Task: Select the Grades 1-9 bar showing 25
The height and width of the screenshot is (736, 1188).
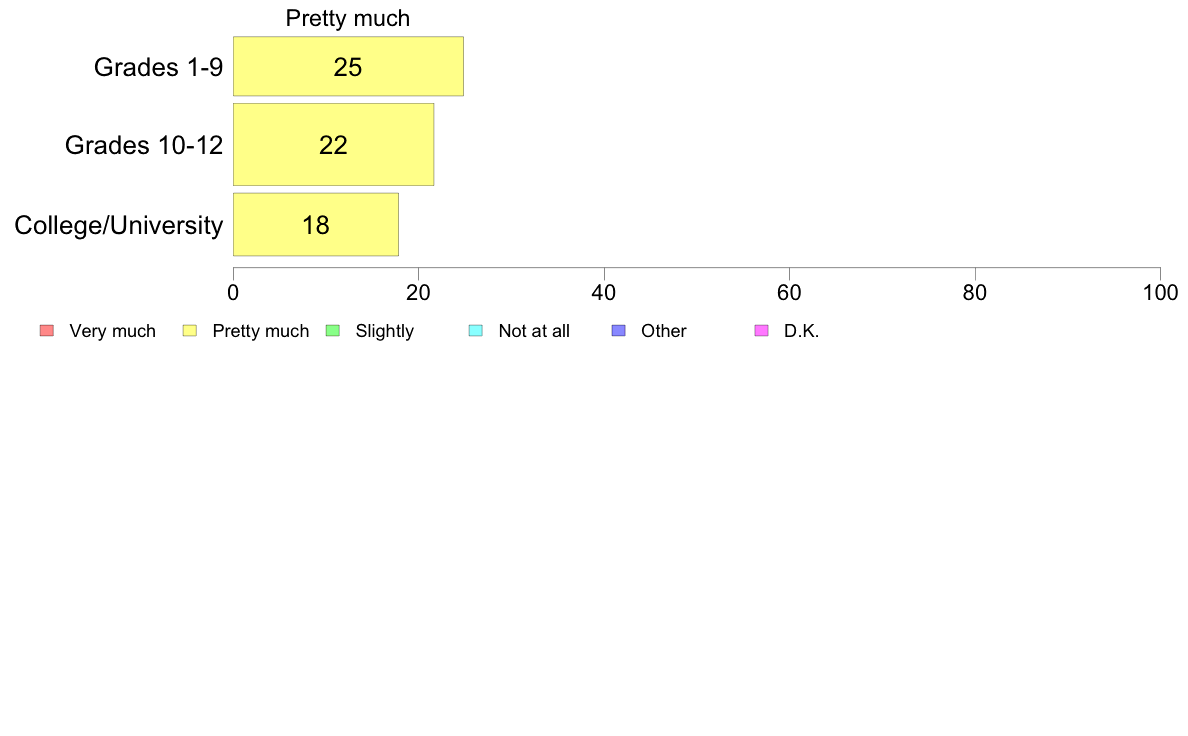Action: click(349, 67)
